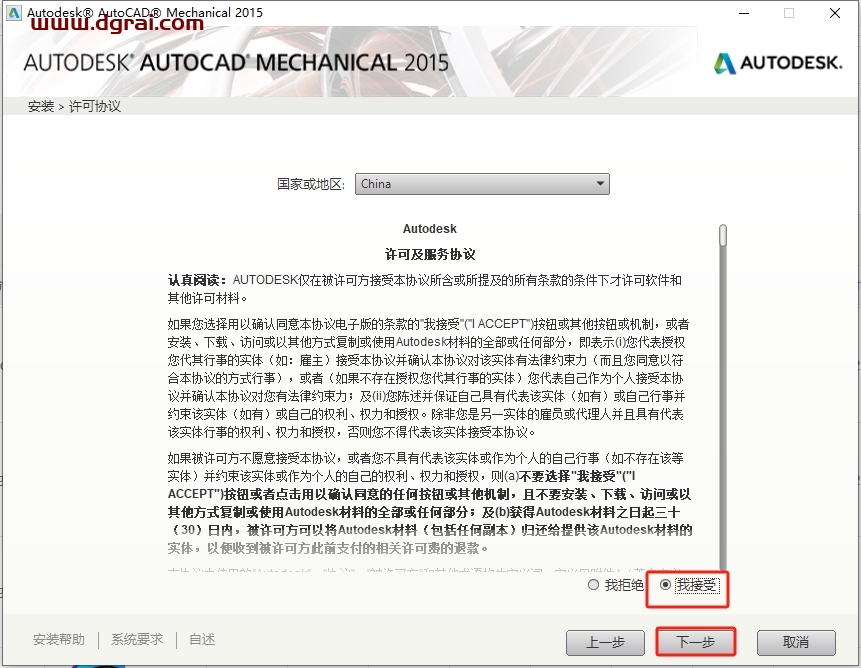Close the installer window
This screenshot has width=861, height=668.
click(835, 13)
